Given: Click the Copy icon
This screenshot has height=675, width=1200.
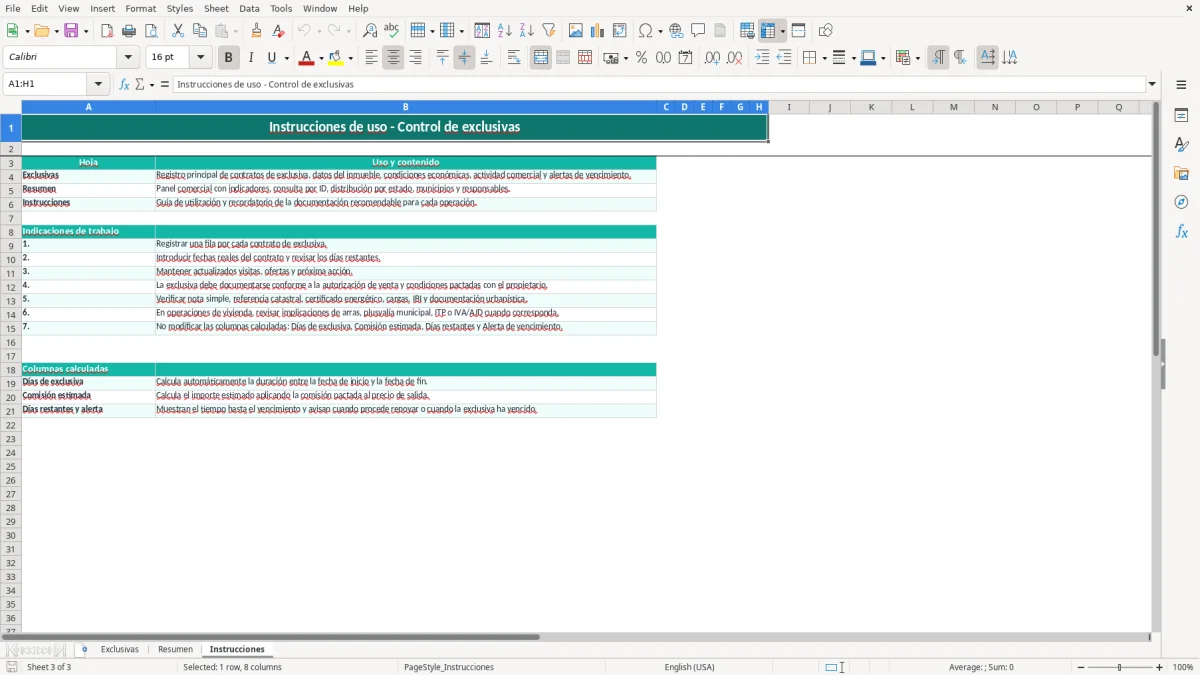Looking at the screenshot, I should [x=200, y=31].
